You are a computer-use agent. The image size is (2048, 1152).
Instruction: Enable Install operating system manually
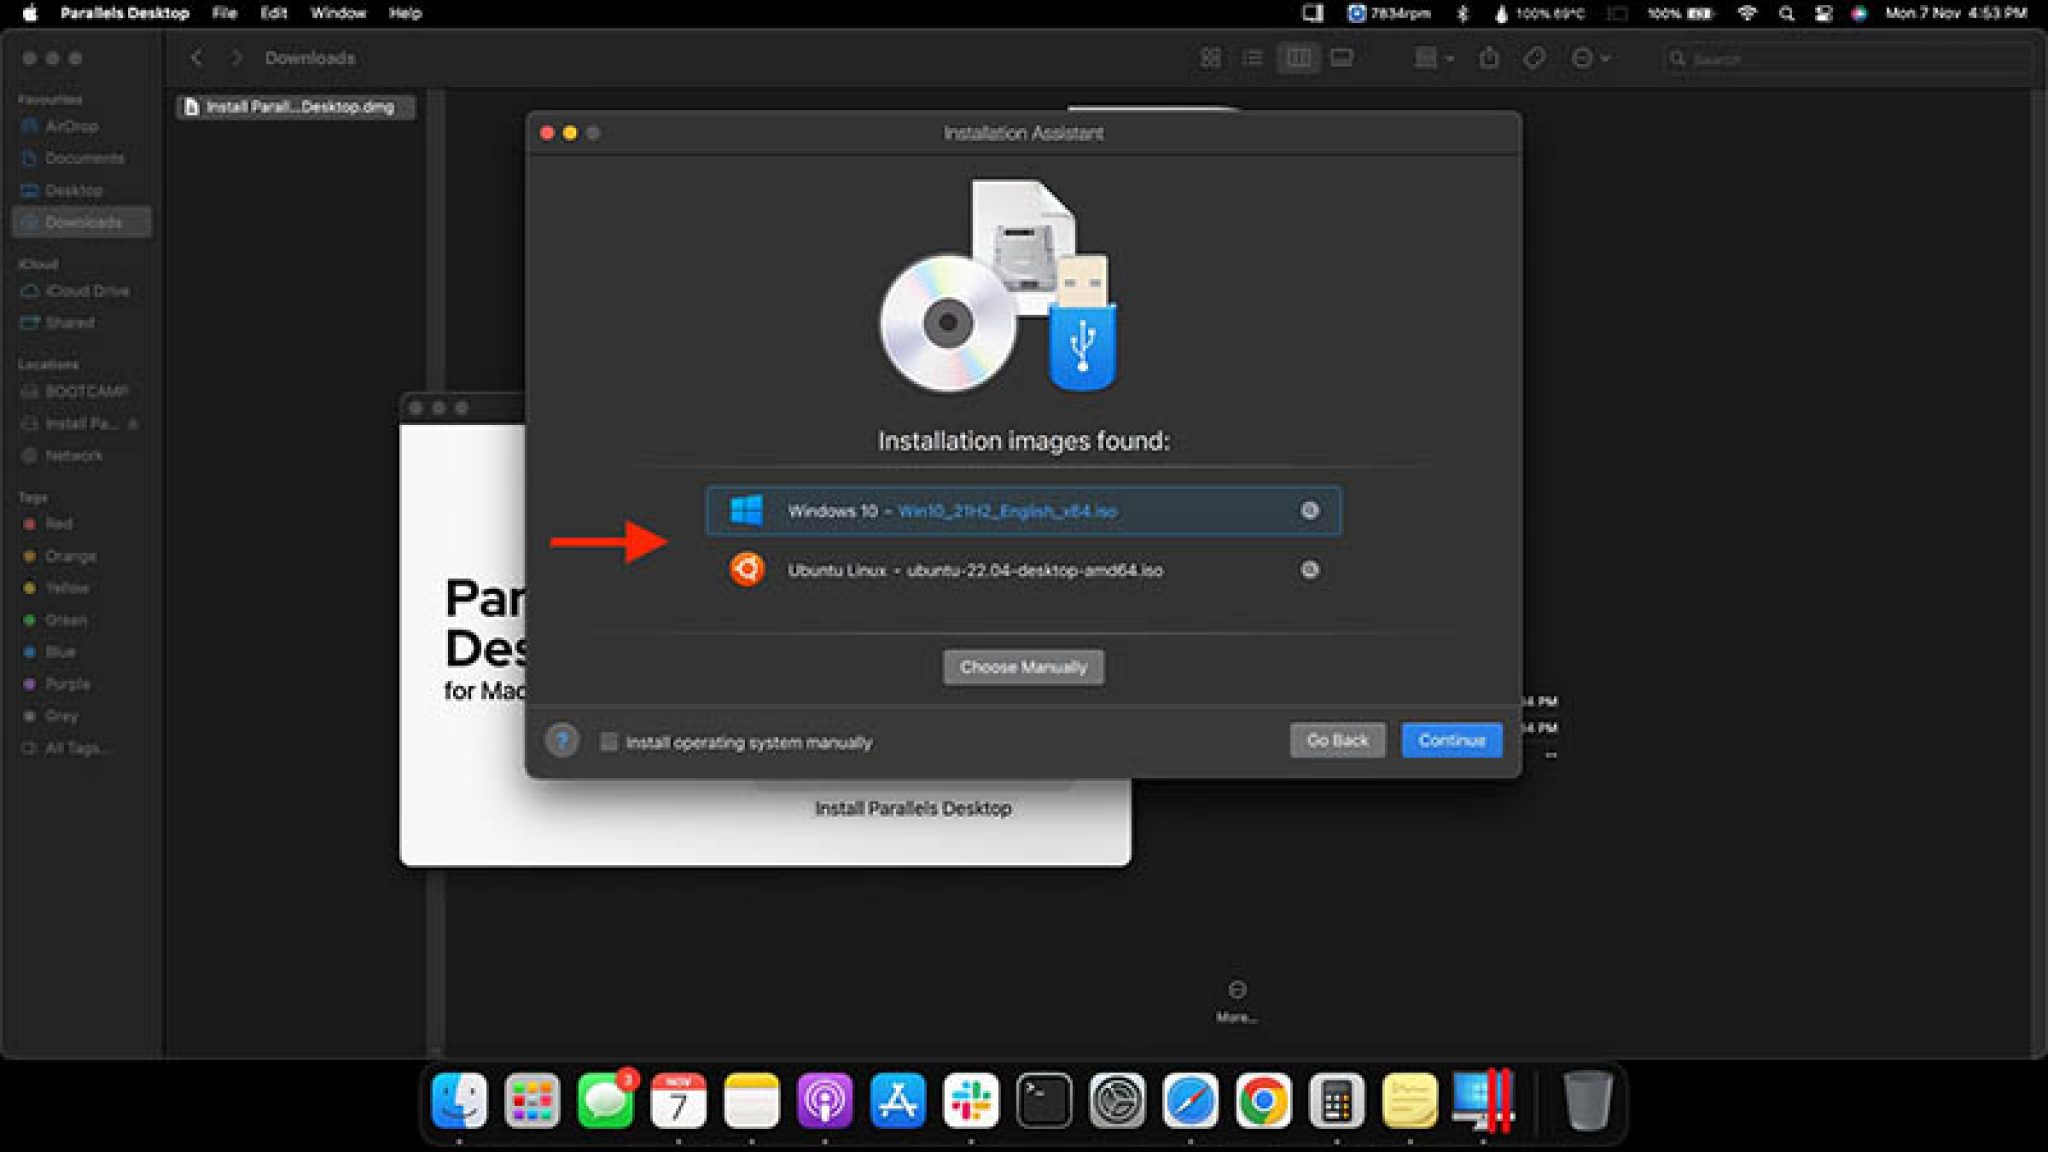coord(609,742)
